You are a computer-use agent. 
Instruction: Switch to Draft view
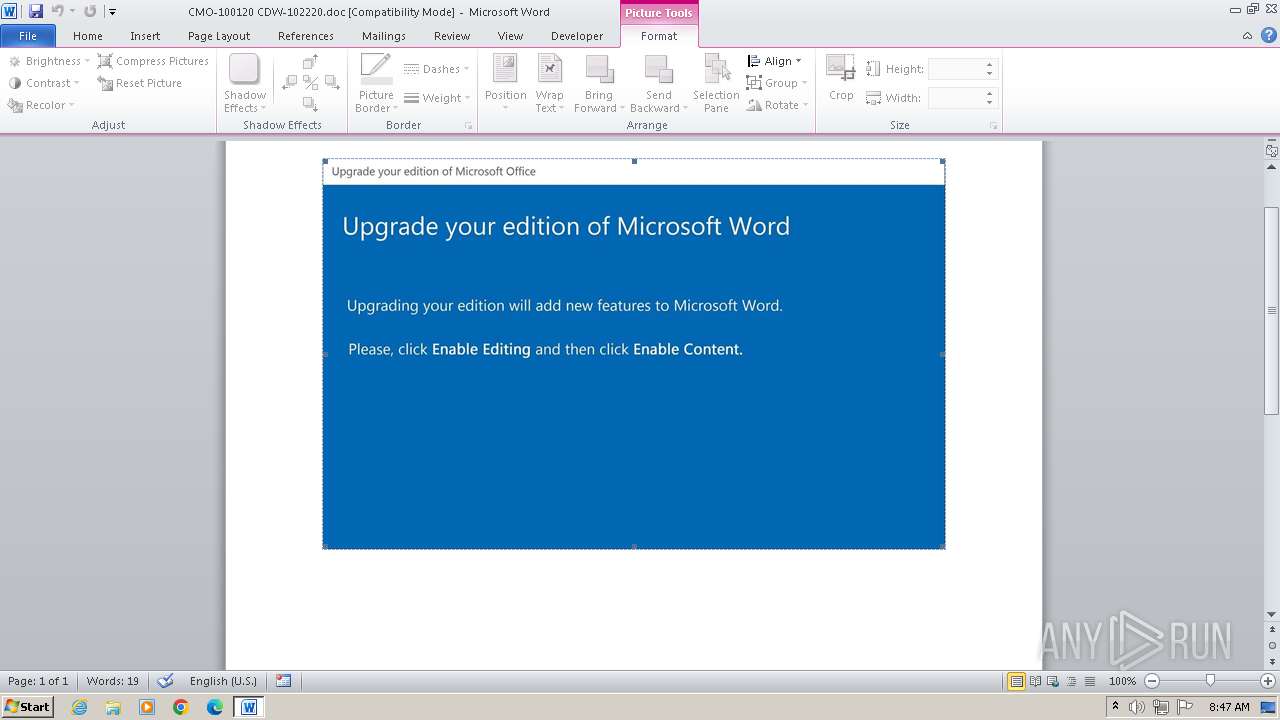(x=1089, y=681)
